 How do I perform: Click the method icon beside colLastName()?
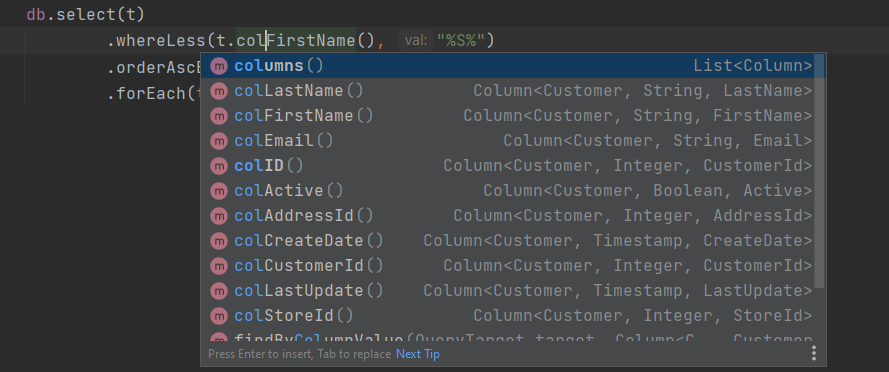click(x=219, y=91)
